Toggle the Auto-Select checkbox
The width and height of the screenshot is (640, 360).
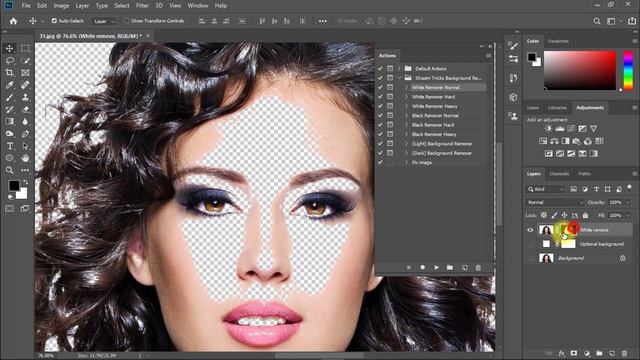(x=54, y=21)
